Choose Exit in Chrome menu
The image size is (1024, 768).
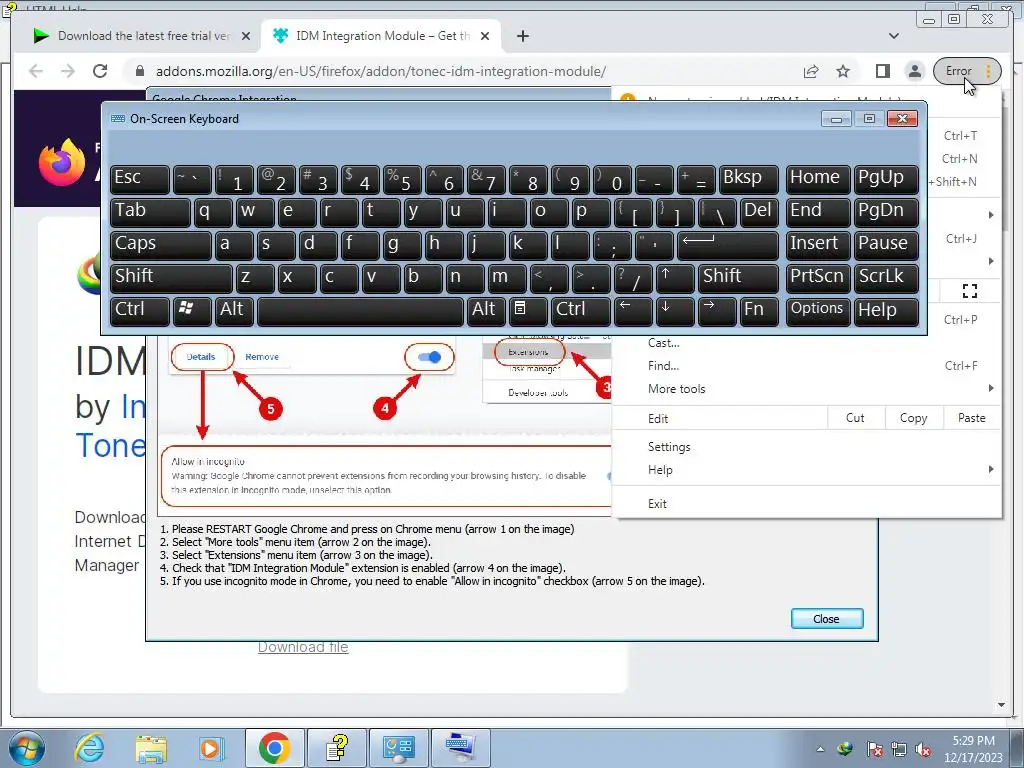point(806,504)
